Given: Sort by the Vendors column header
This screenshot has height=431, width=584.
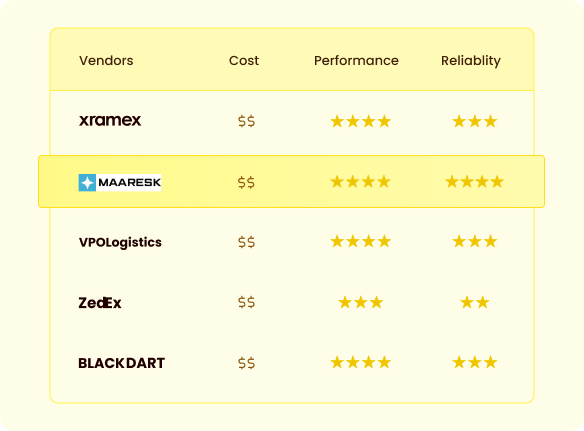Looking at the screenshot, I should coord(106,60).
